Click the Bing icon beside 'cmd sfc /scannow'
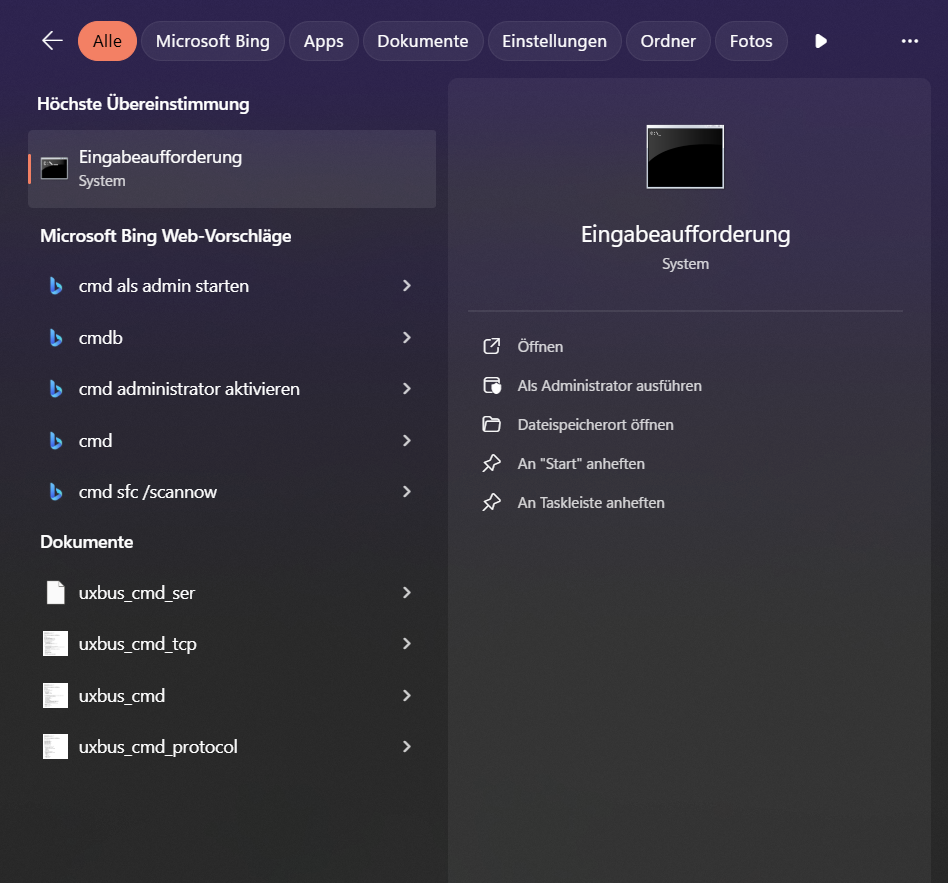 coord(56,492)
